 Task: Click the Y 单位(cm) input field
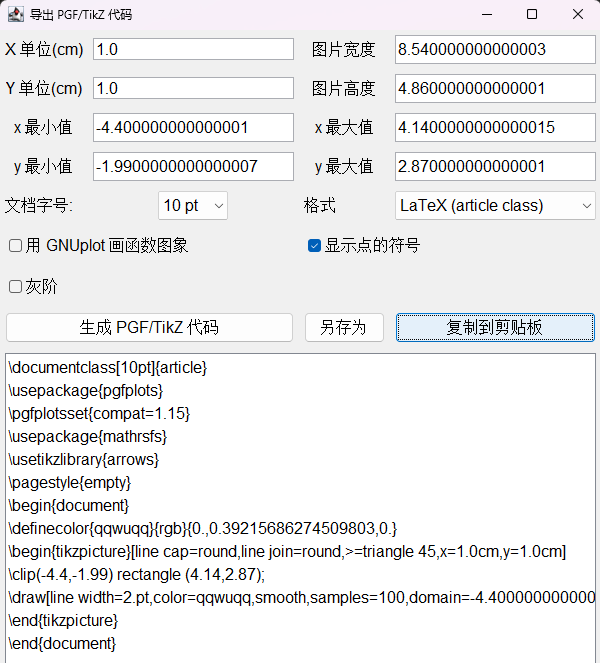(x=193, y=88)
